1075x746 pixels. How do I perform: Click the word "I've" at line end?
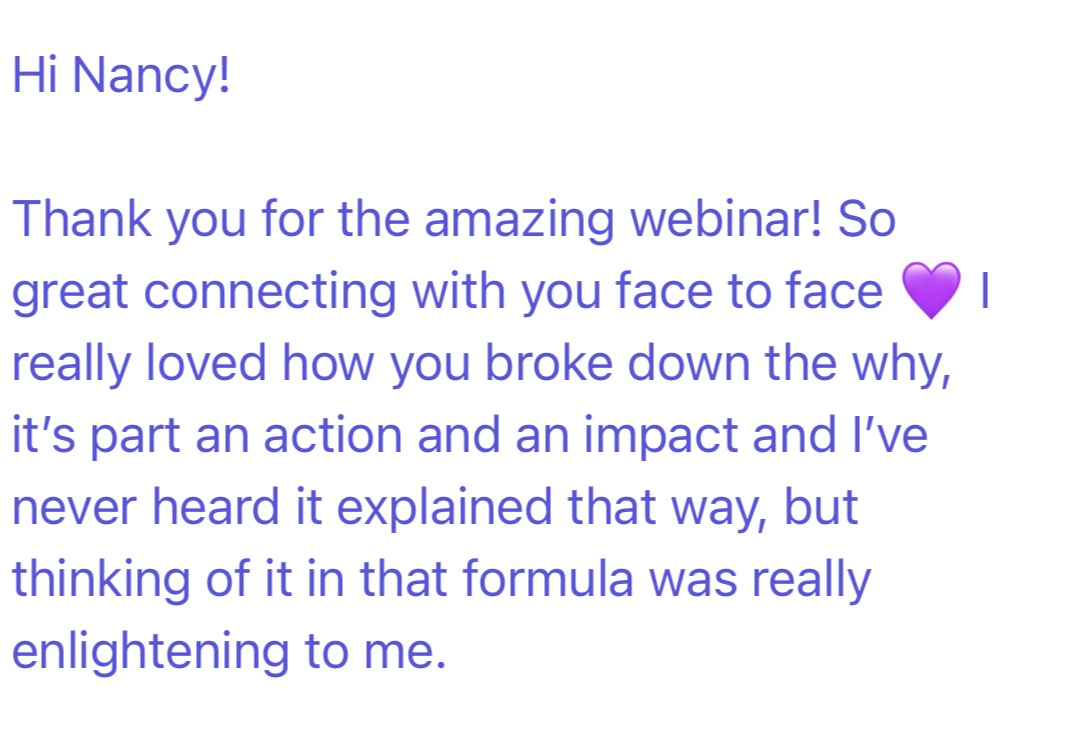[890, 434]
